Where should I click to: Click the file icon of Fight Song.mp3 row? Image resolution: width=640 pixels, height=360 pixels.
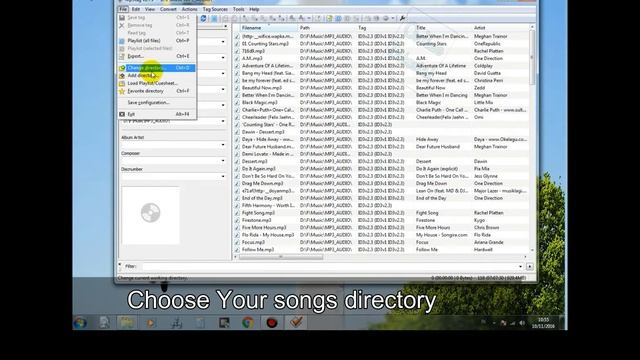pyautogui.click(x=237, y=213)
